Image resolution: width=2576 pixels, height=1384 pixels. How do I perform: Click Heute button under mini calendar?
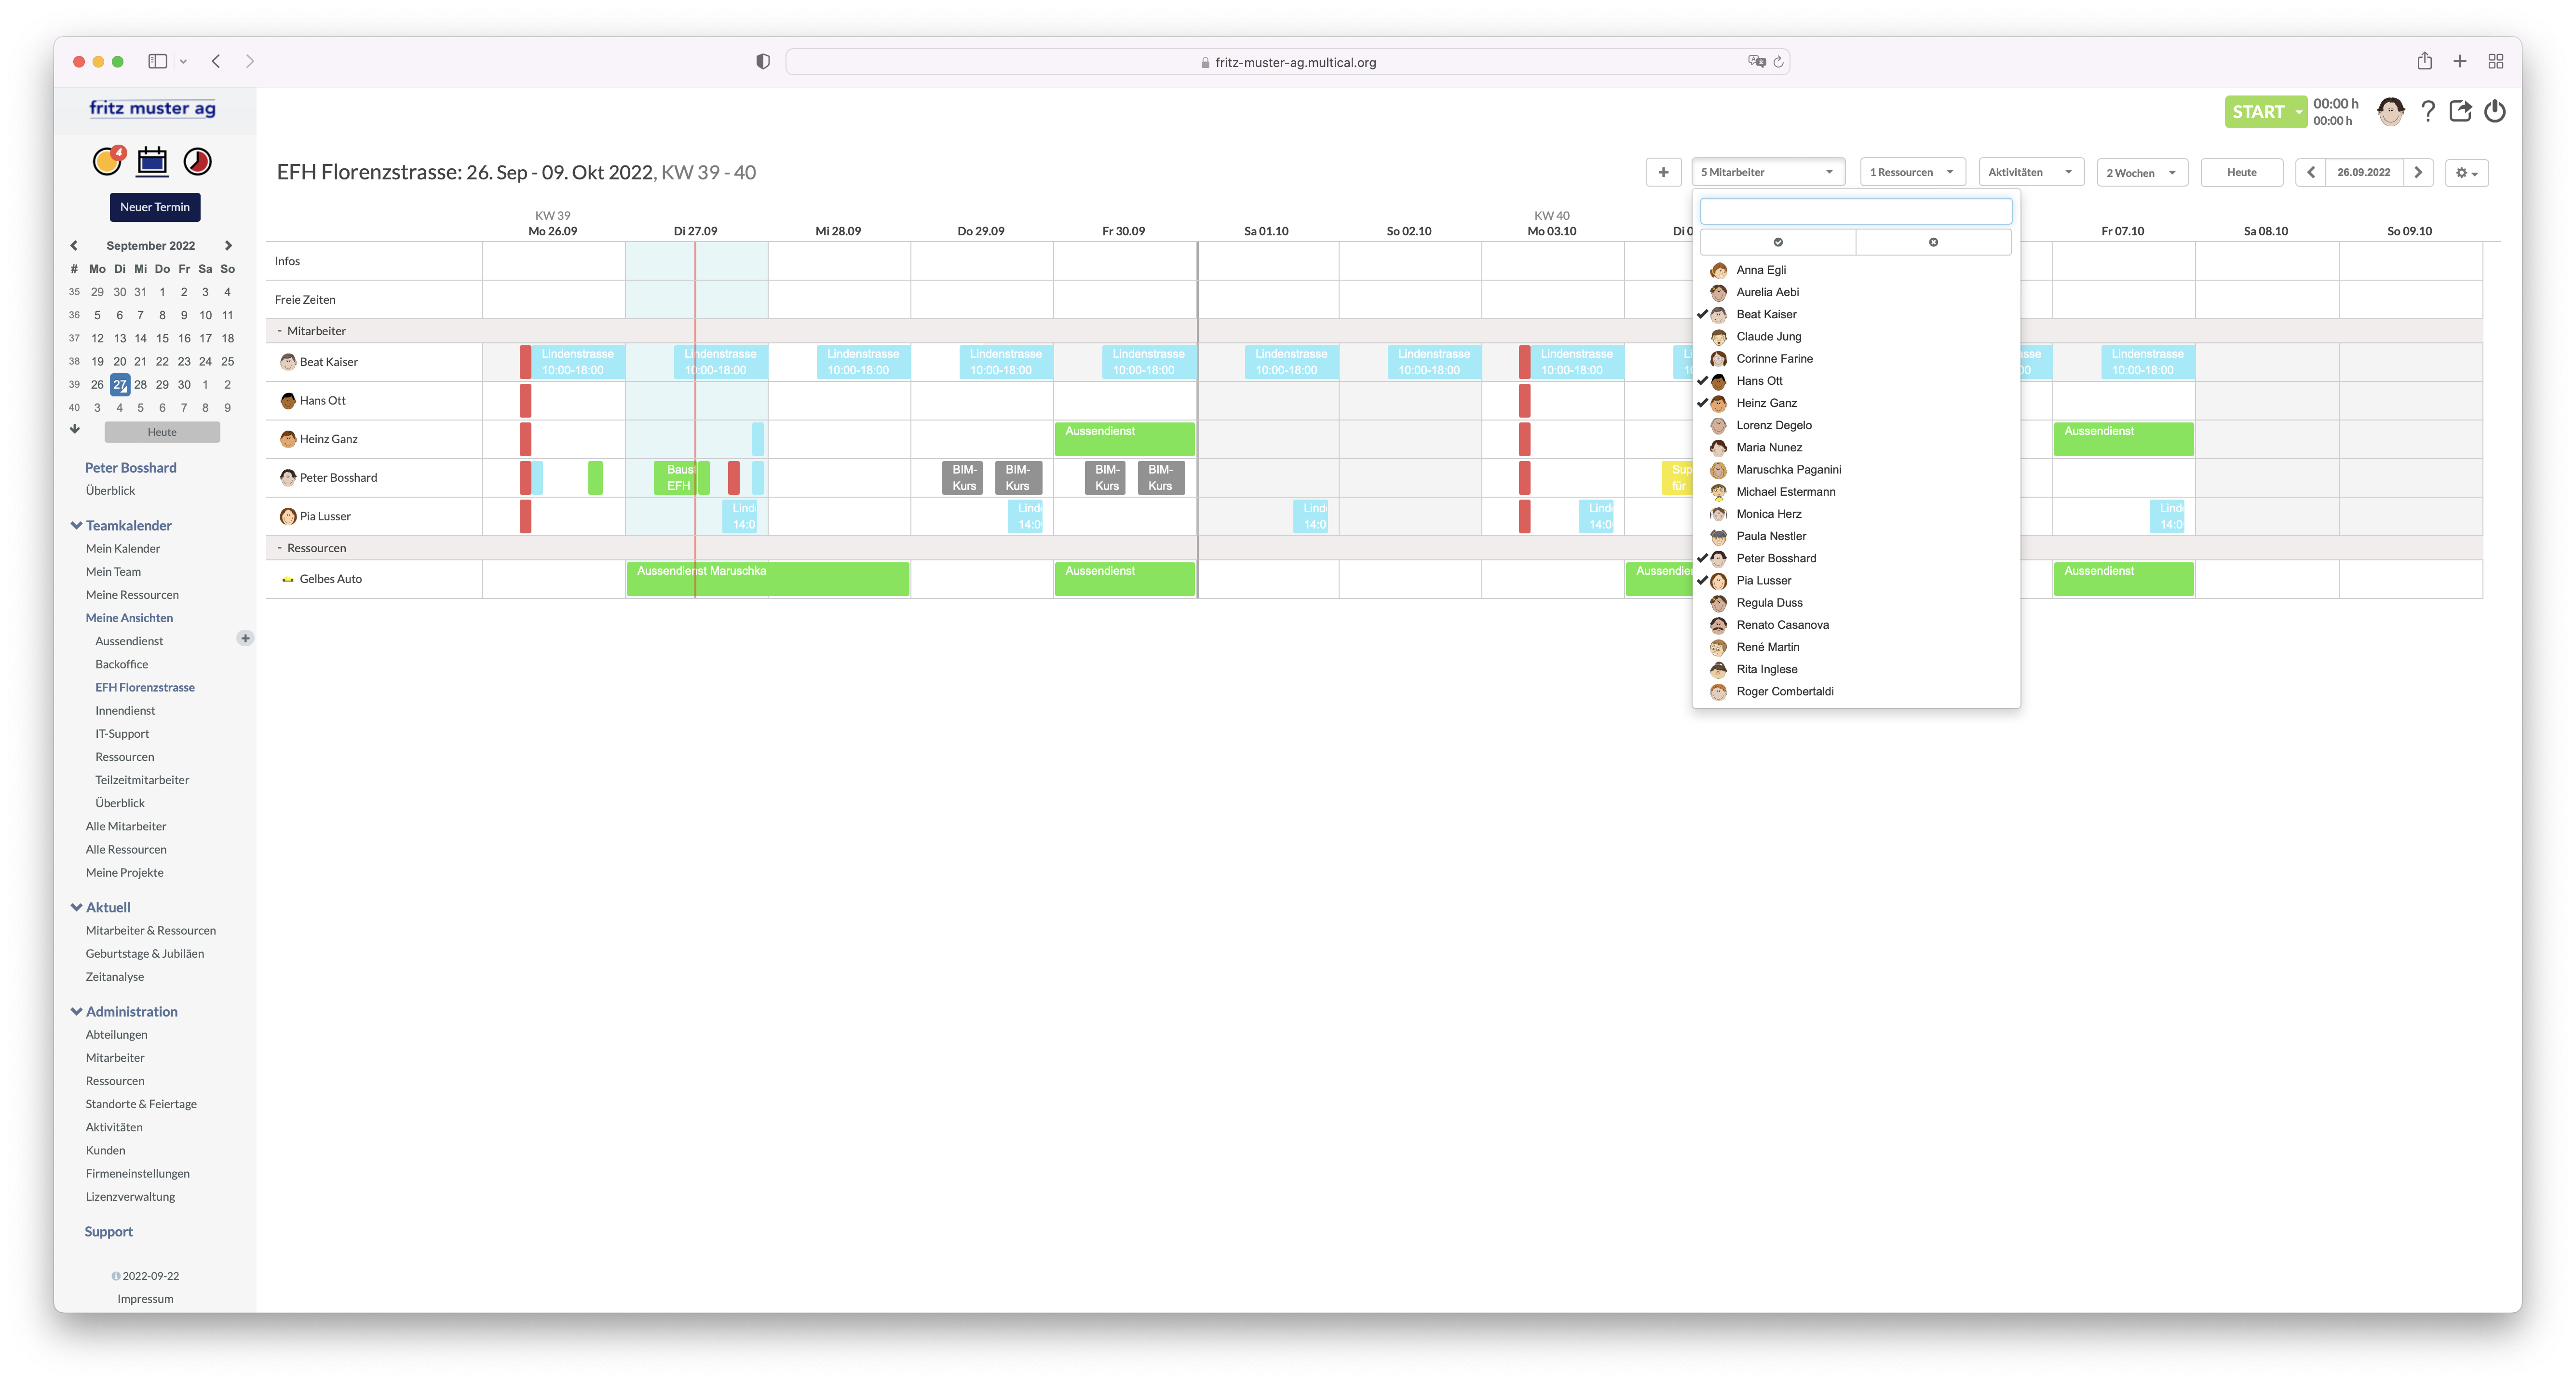pyautogui.click(x=162, y=432)
